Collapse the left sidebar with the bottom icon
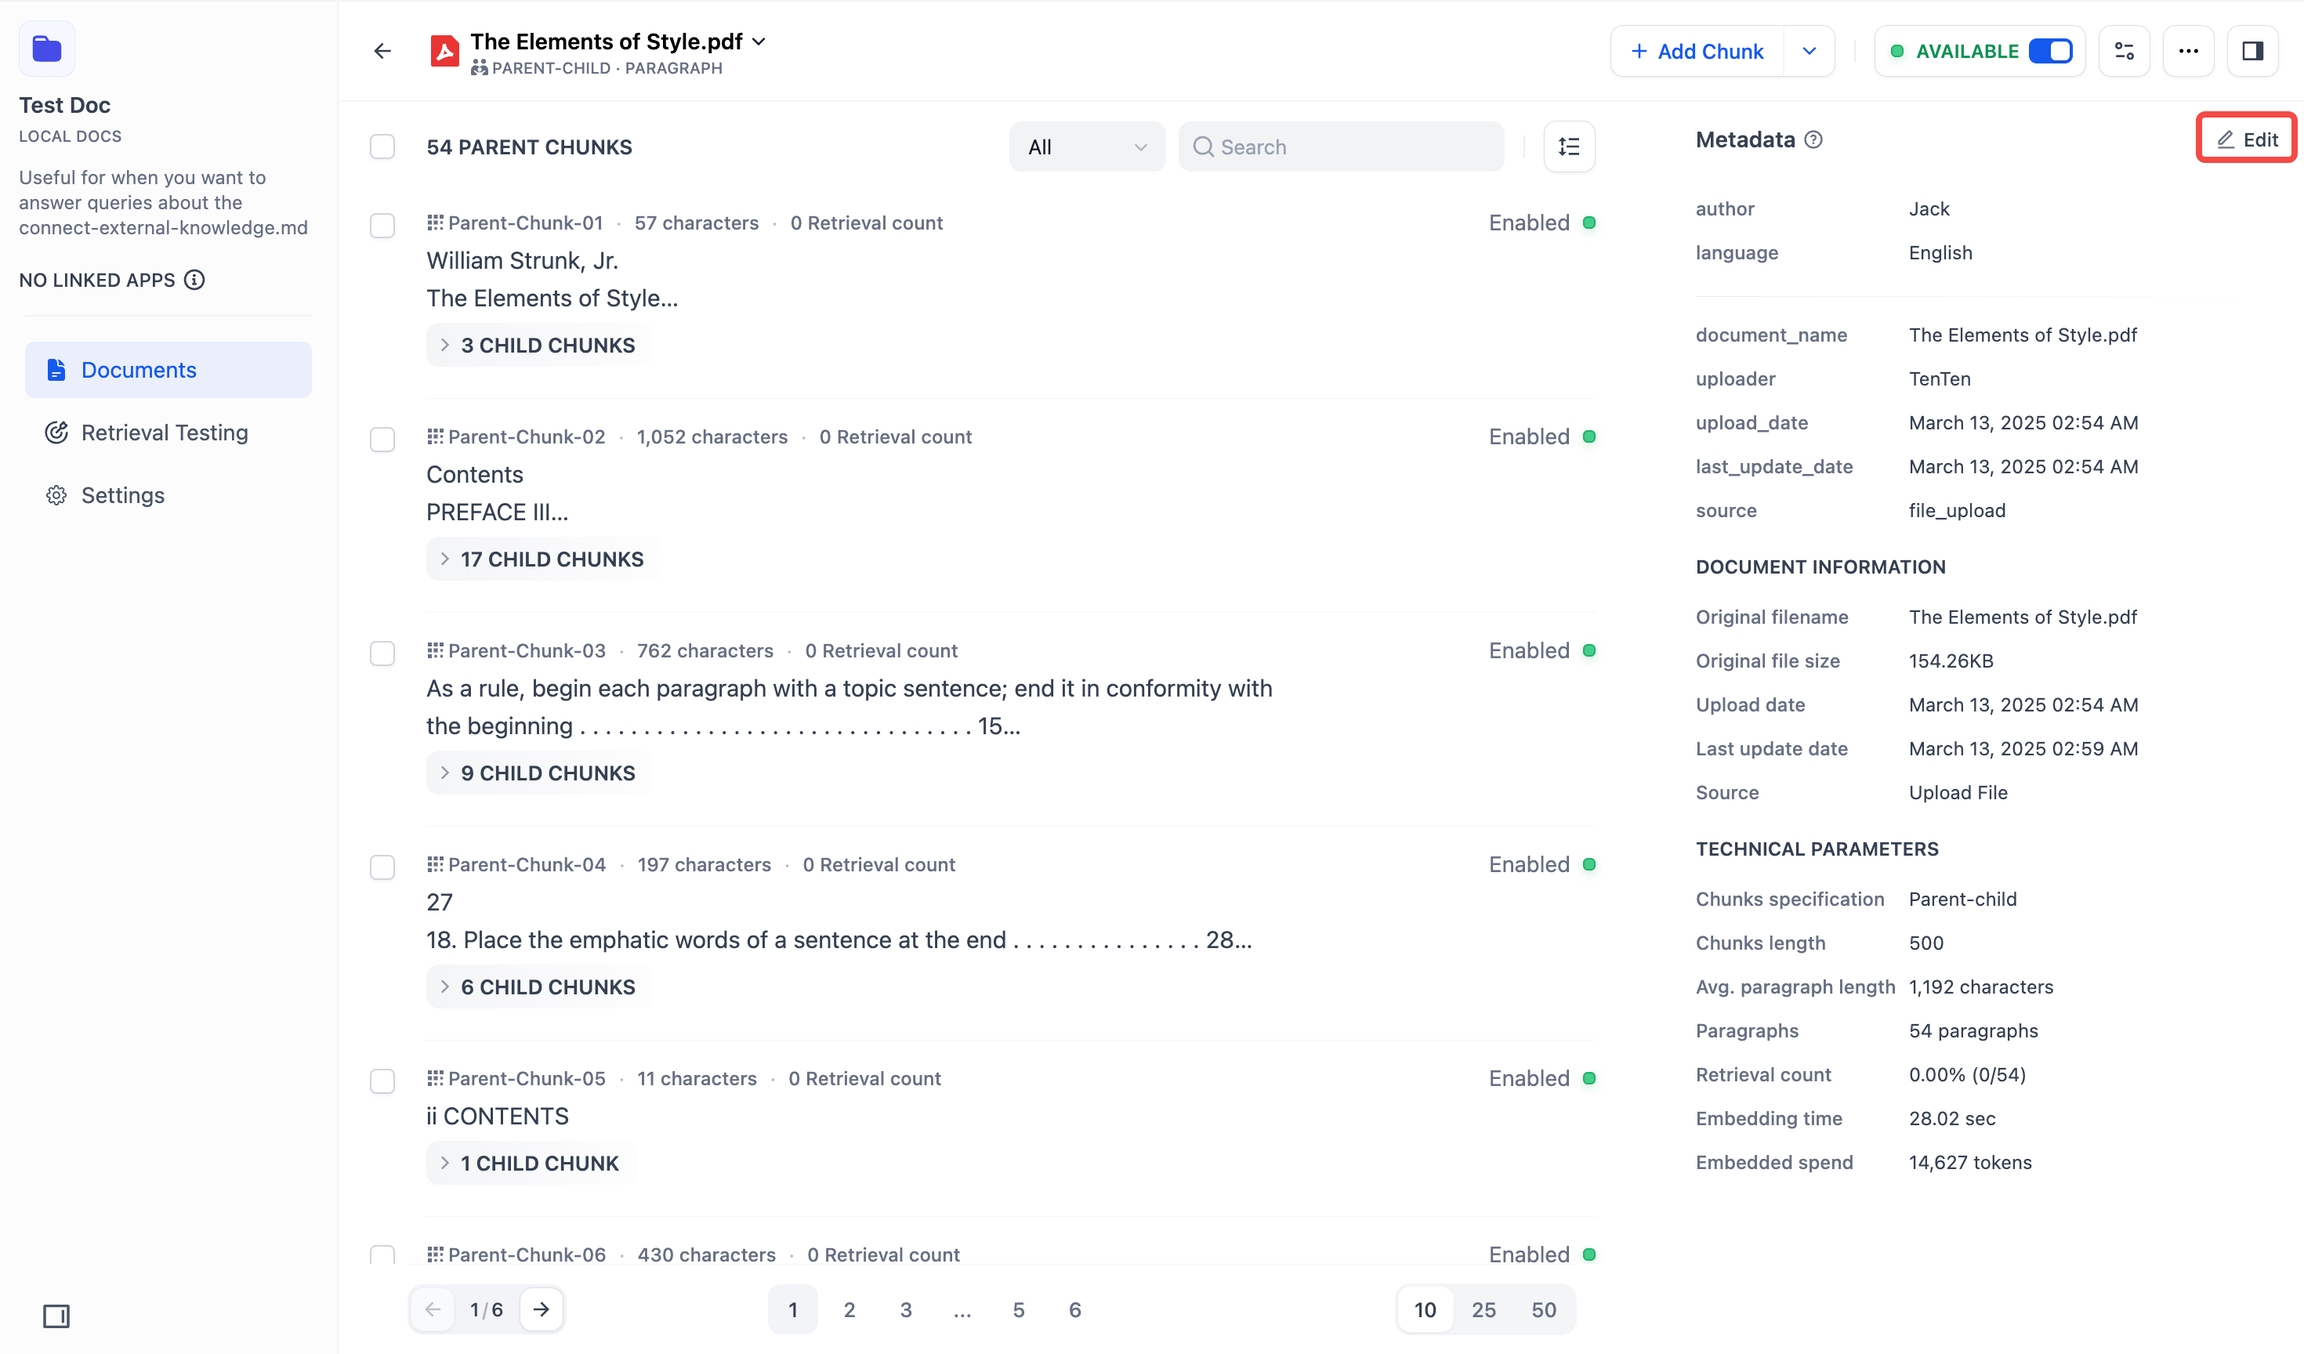 click(x=56, y=1316)
